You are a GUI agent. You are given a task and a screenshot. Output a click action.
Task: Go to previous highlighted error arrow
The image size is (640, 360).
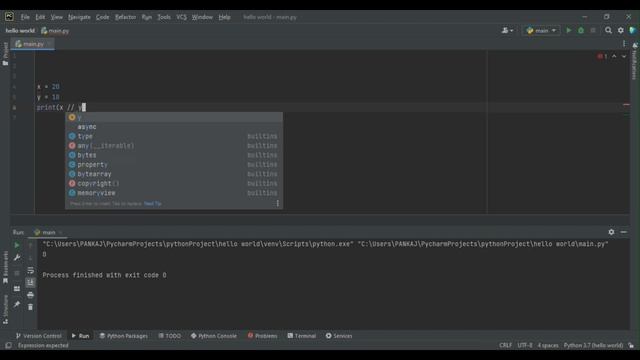click(614, 56)
